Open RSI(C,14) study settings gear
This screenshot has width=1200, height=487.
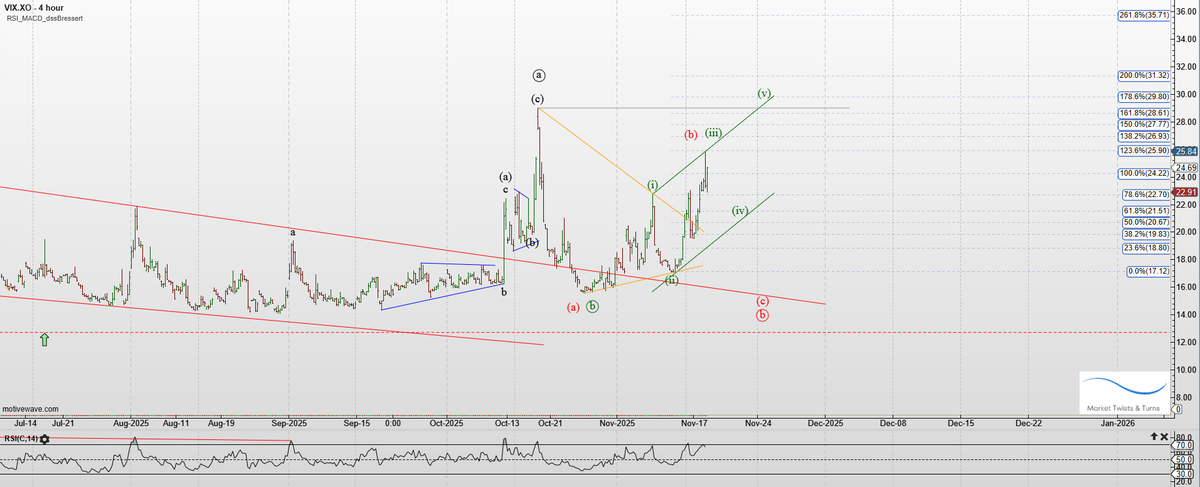(44, 439)
